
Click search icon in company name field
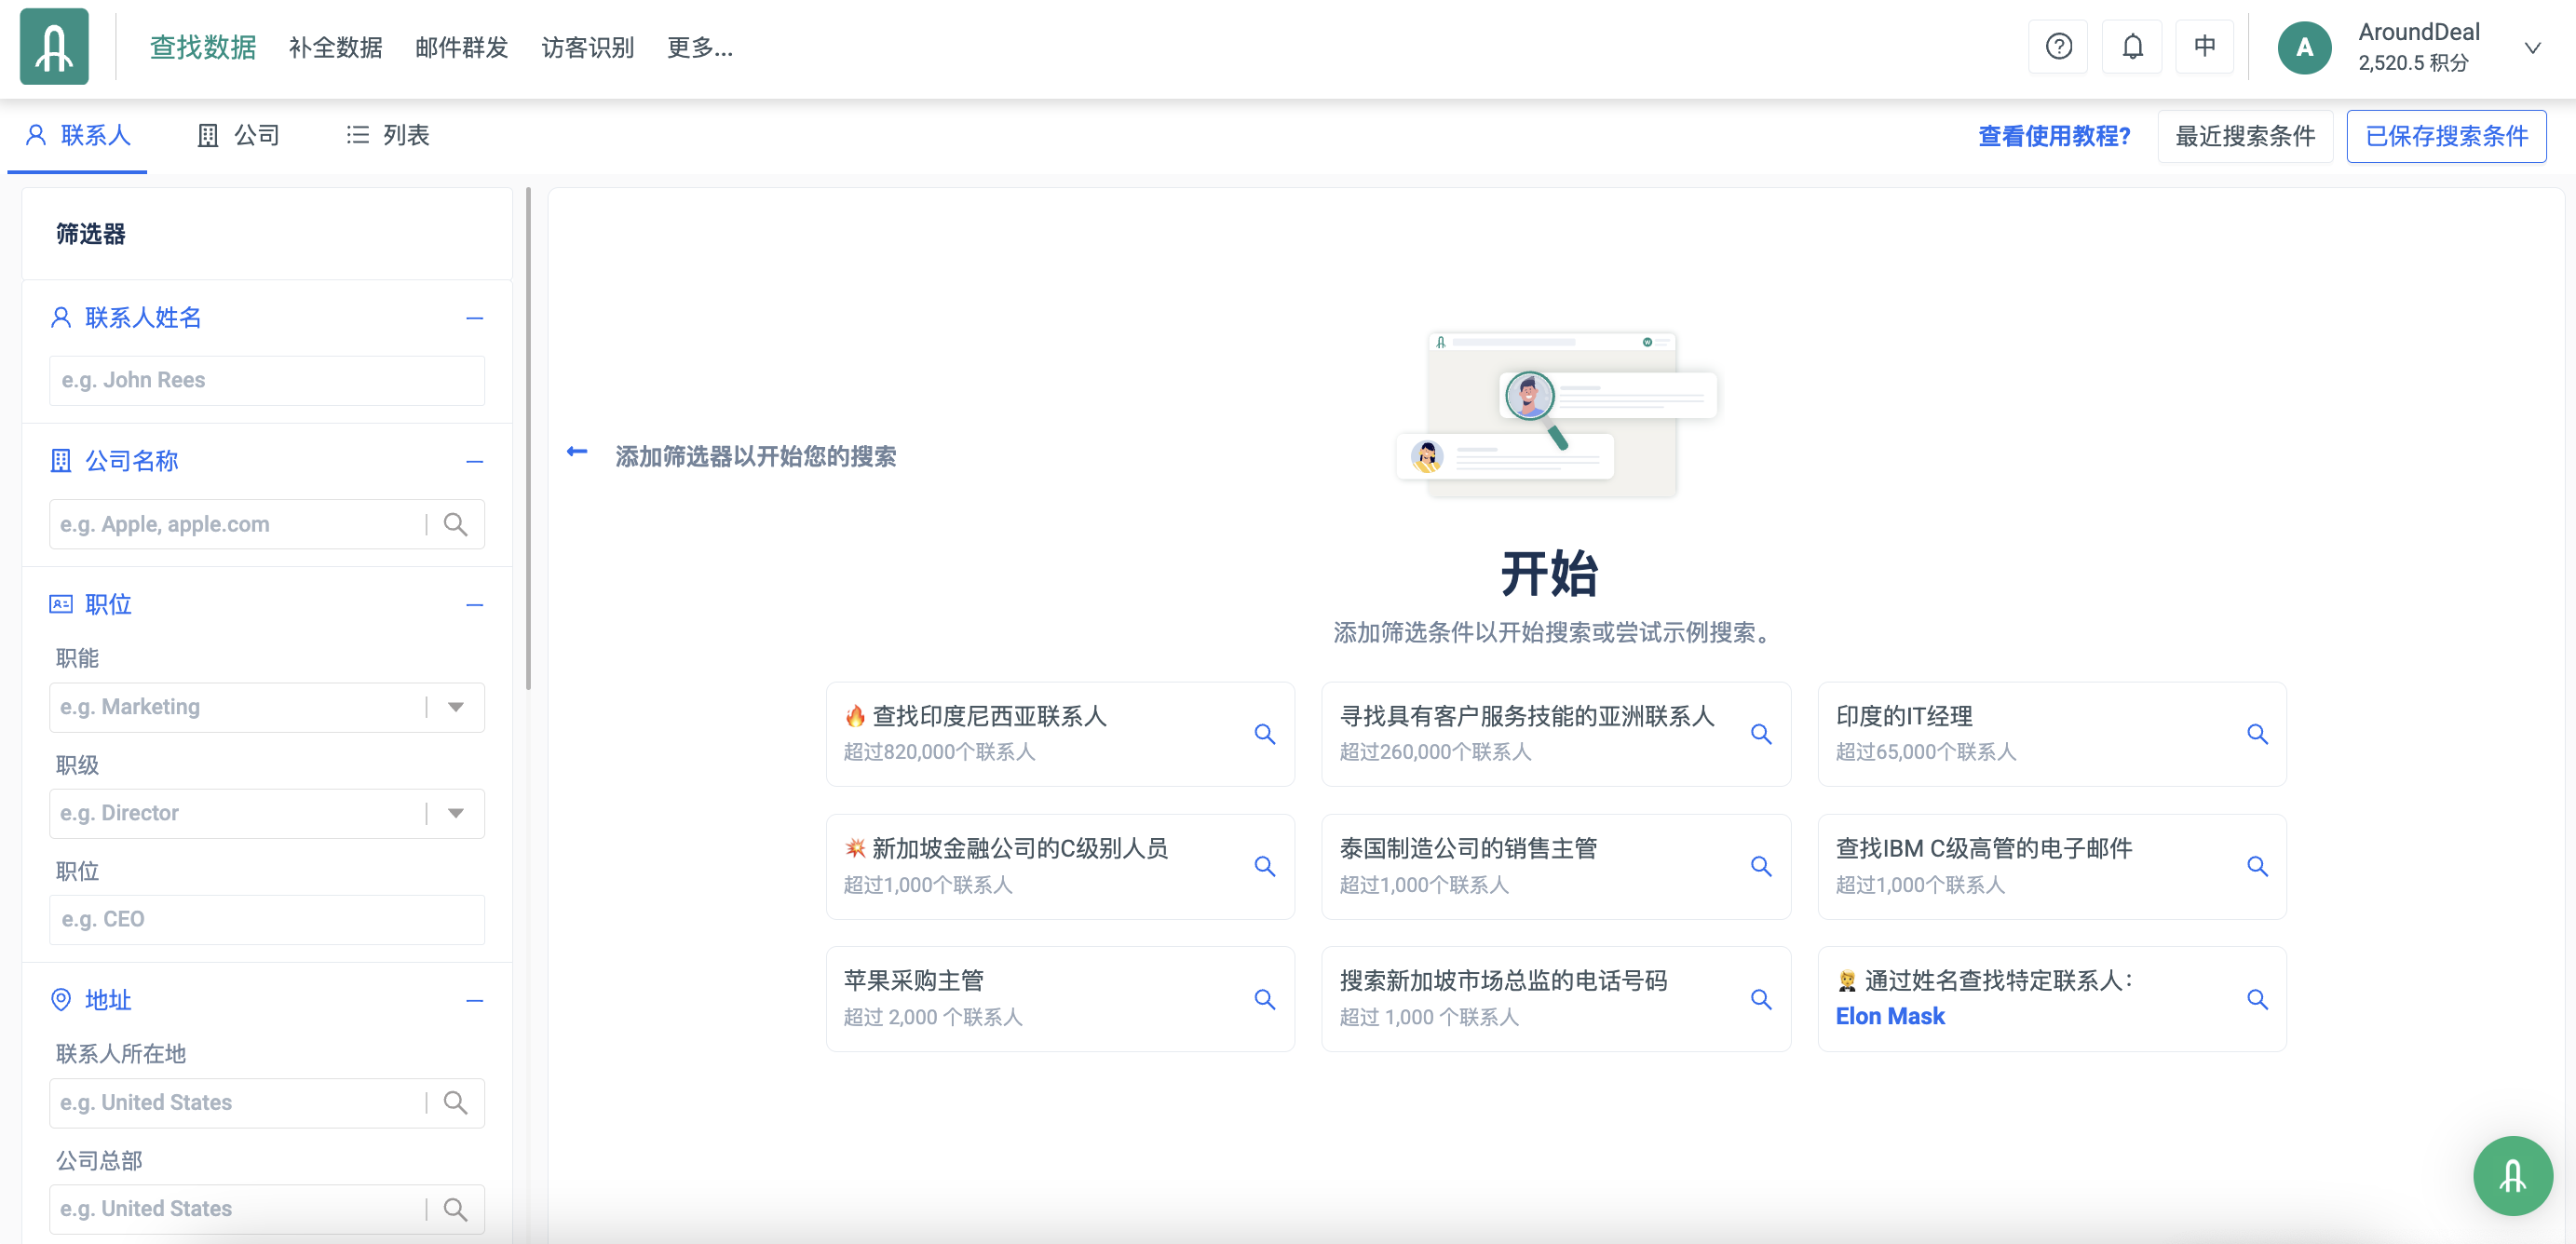[x=456, y=524]
